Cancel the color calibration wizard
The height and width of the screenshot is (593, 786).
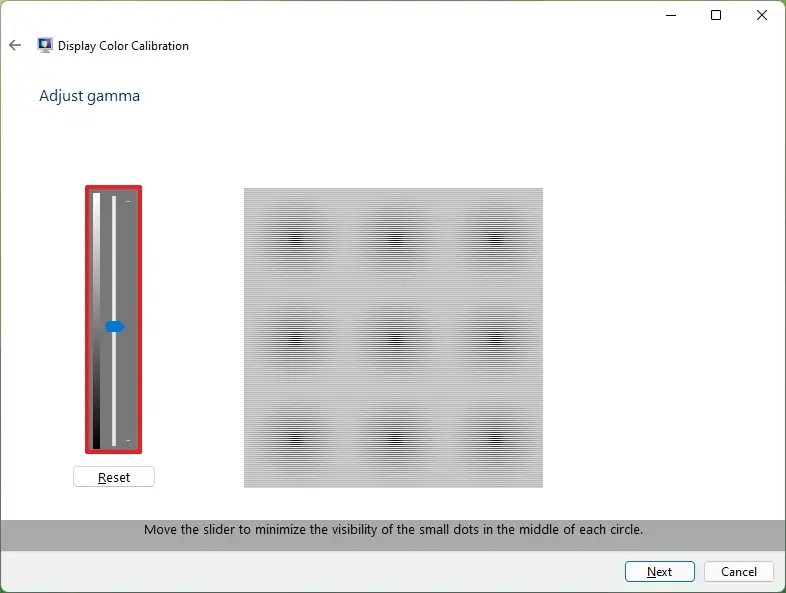click(x=739, y=571)
